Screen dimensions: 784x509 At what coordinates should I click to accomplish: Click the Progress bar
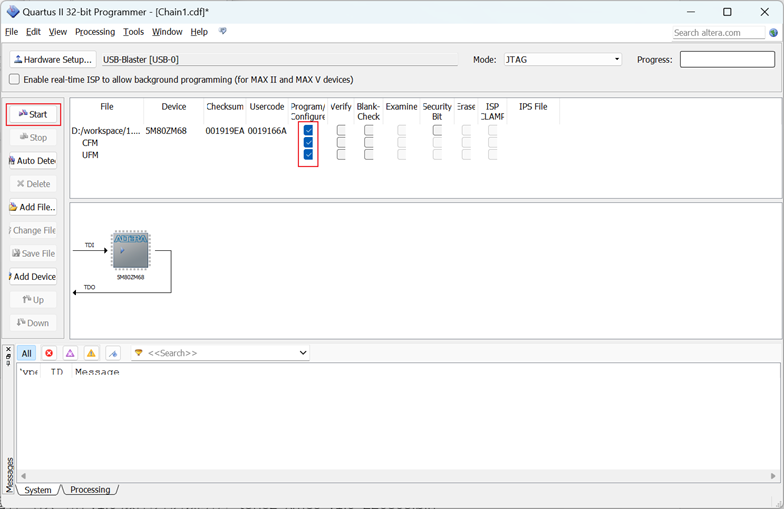727,60
